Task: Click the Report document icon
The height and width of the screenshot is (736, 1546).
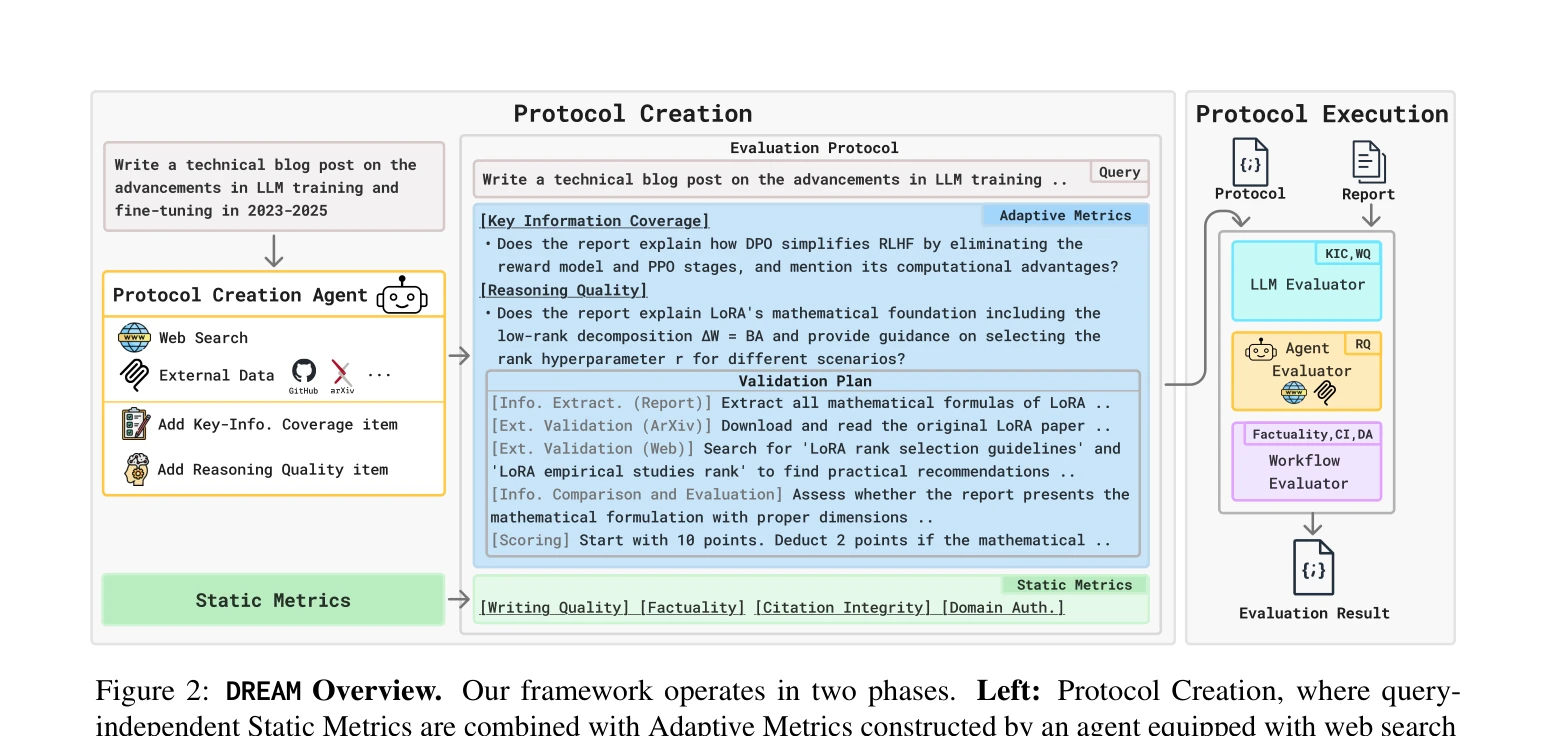Action: tap(1368, 161)
